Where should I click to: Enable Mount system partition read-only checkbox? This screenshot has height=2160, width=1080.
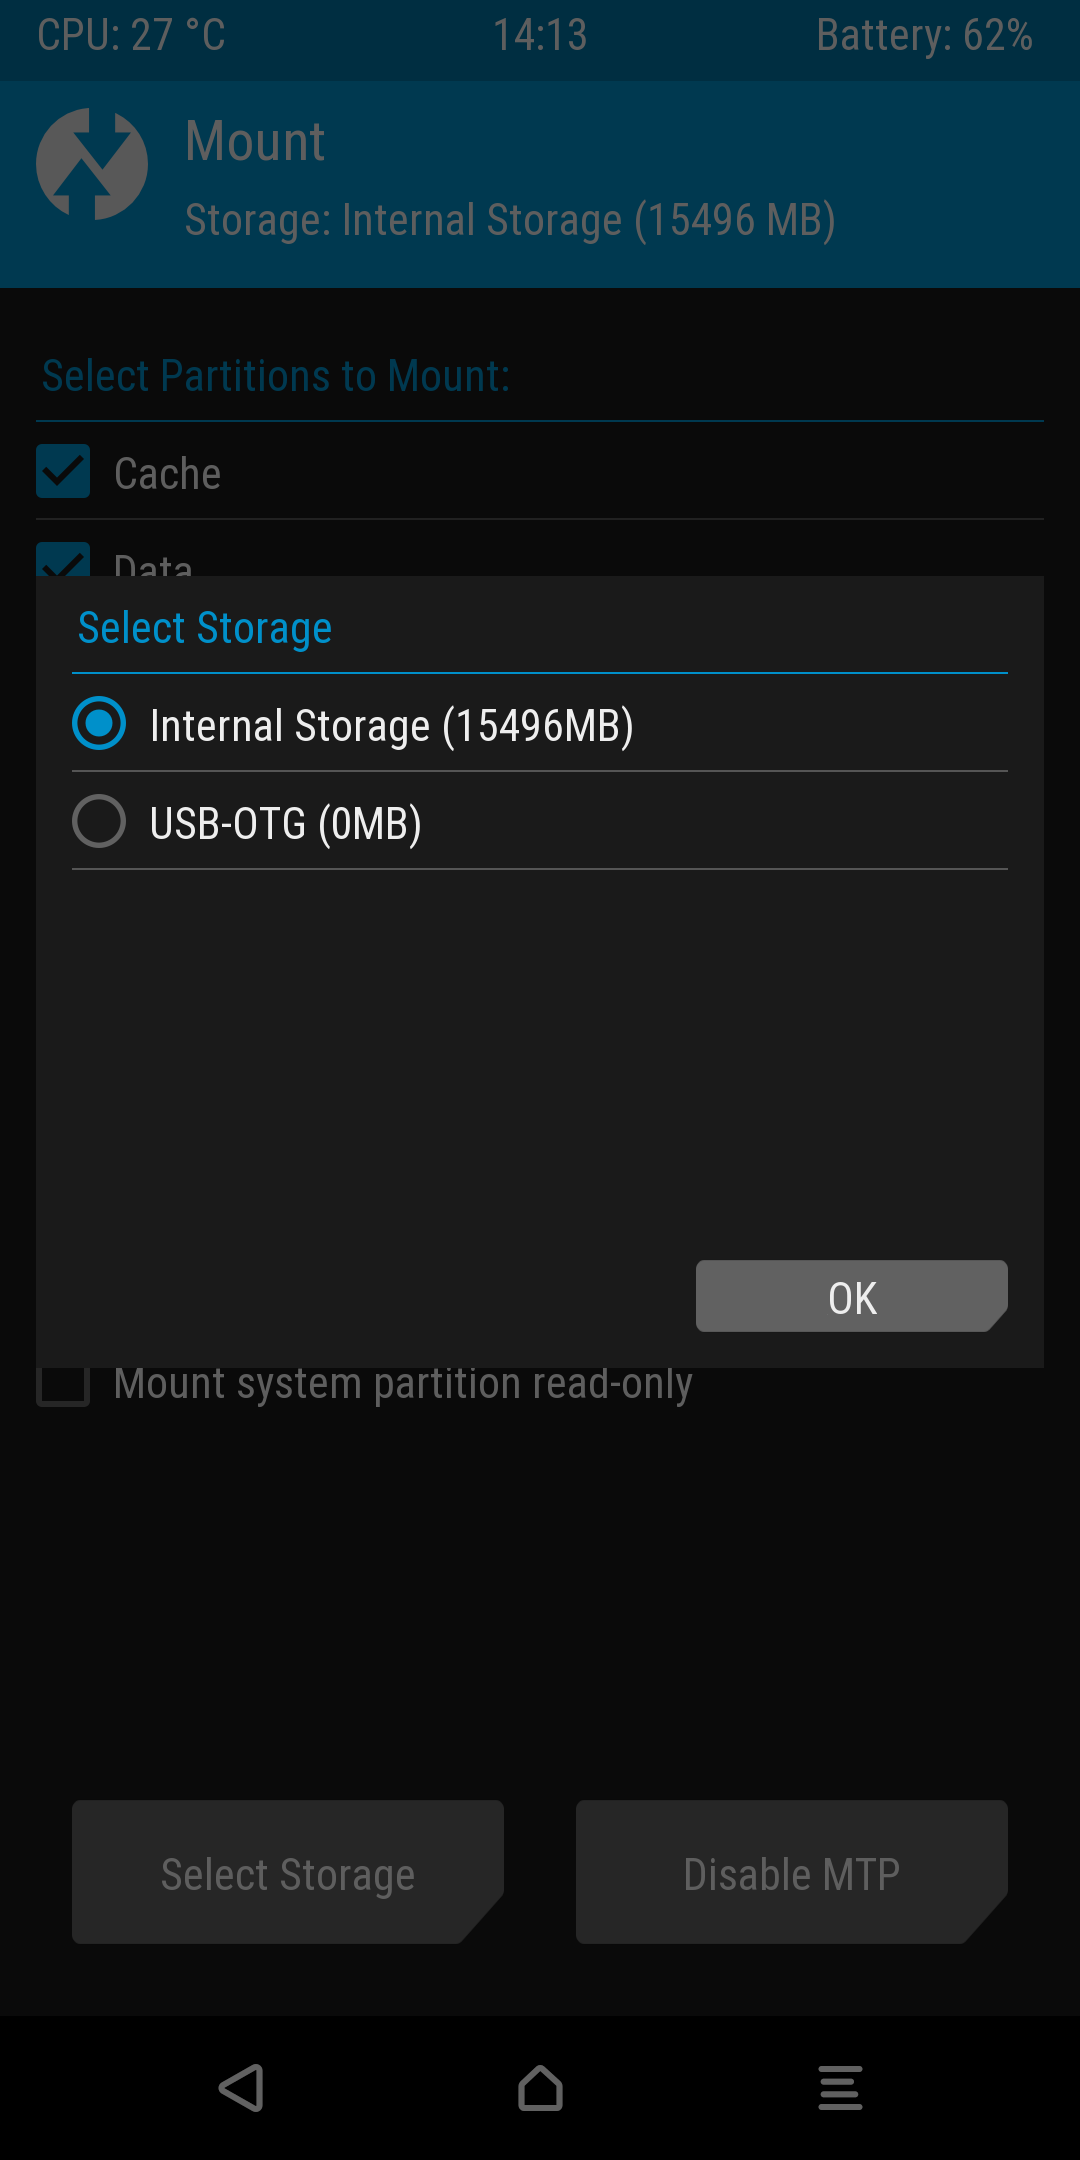pos(63,1387)
